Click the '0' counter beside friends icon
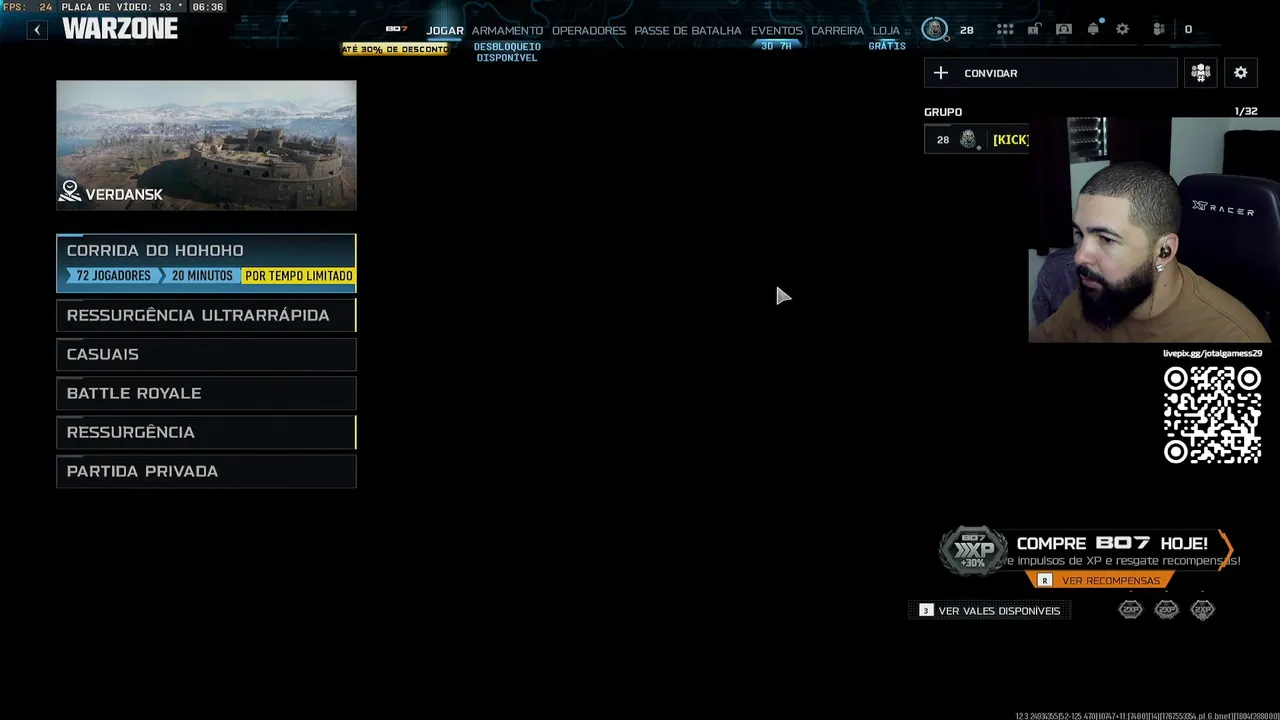Screen dimensions: 1280x720 (1188, 30)
